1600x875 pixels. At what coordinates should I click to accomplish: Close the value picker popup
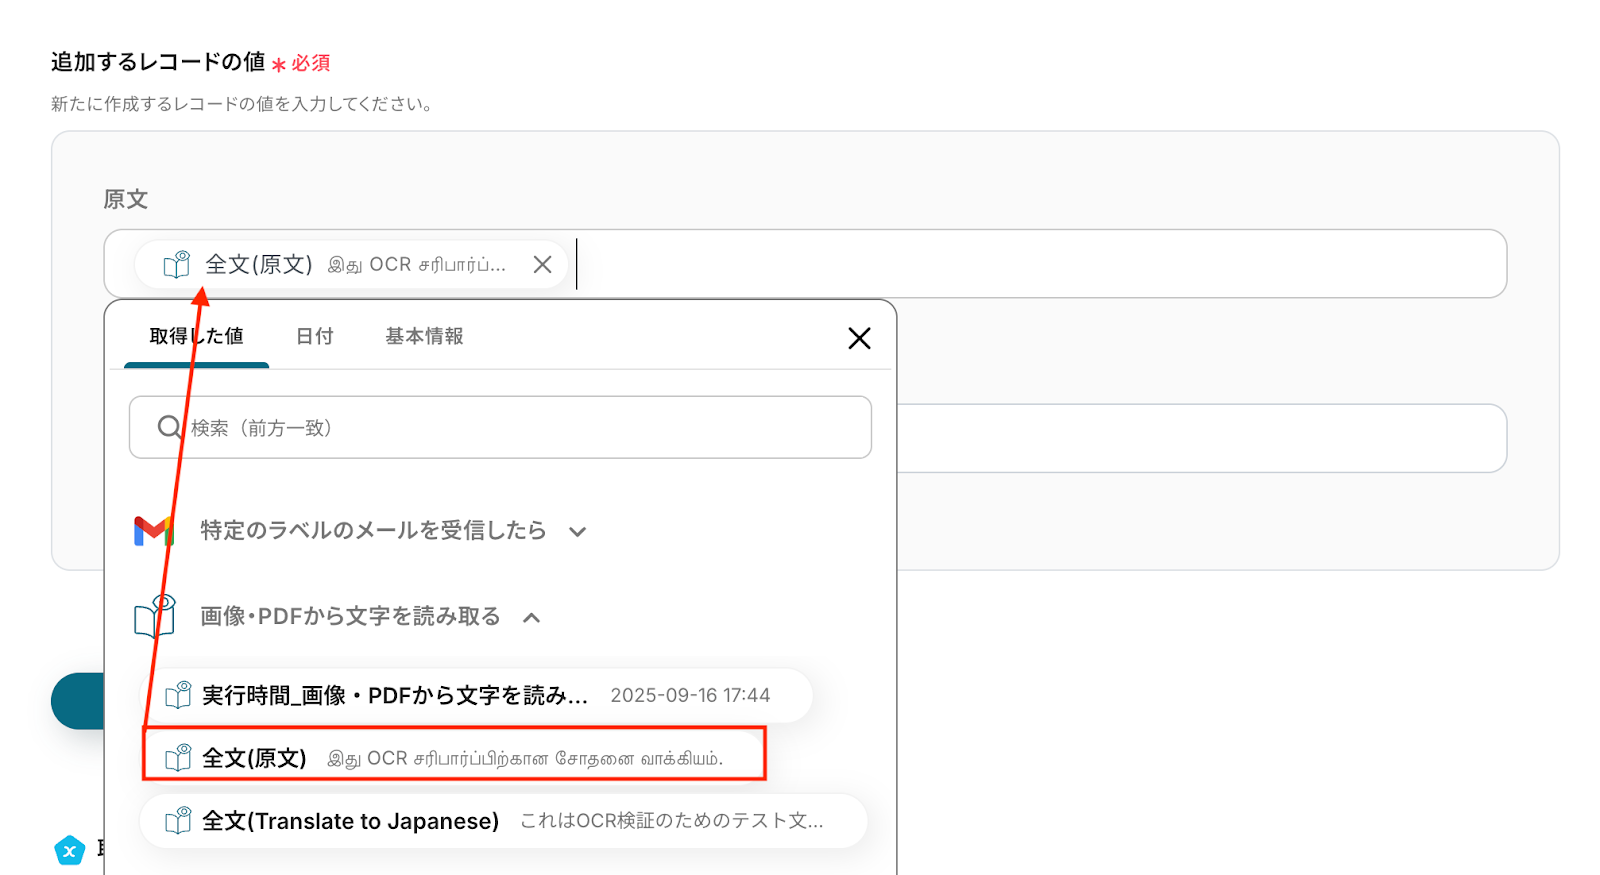859,338
